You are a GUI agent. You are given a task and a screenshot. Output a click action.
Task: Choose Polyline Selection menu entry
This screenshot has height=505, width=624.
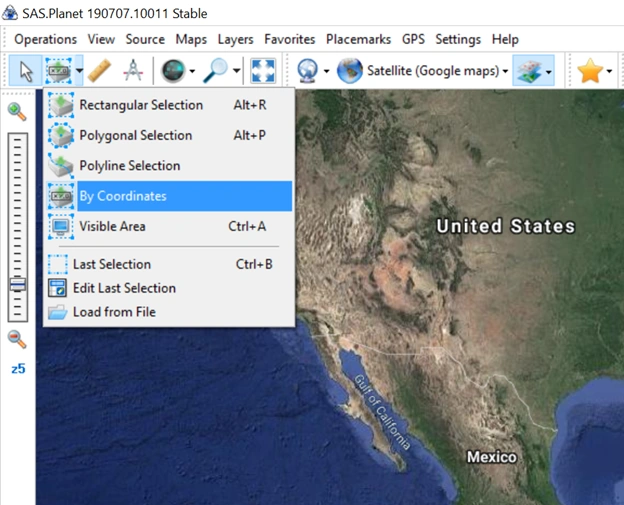click(x=169, y=166)
